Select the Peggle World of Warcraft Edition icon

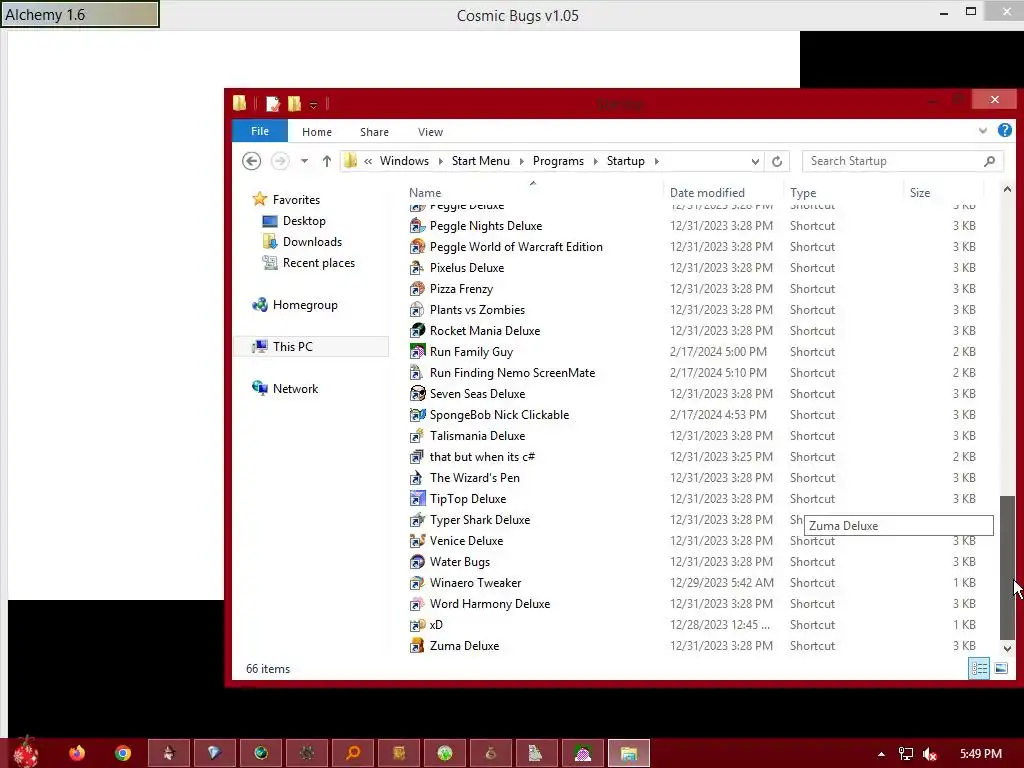coord(417,247)
